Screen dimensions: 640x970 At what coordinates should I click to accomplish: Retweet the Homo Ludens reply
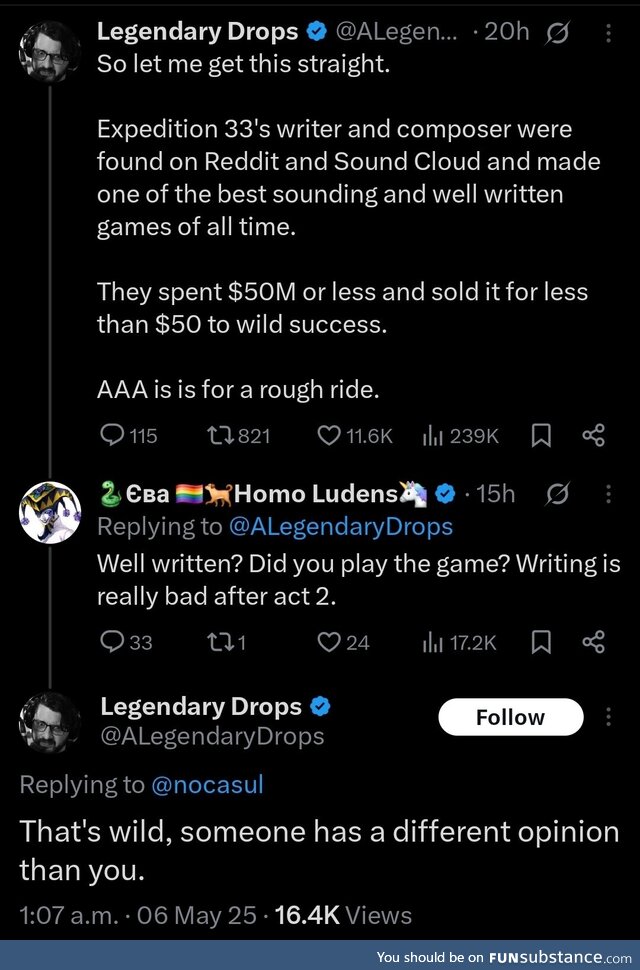pos(220,642)
